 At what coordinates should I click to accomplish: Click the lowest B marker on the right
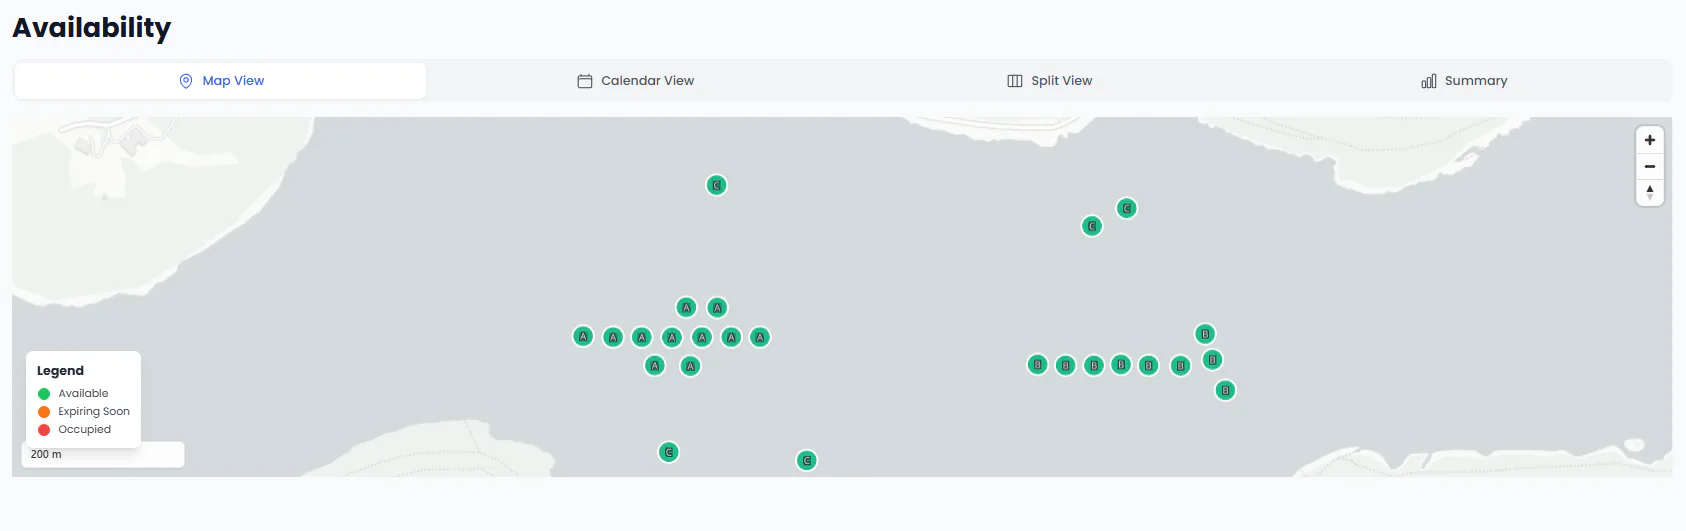coord(1225,390)
